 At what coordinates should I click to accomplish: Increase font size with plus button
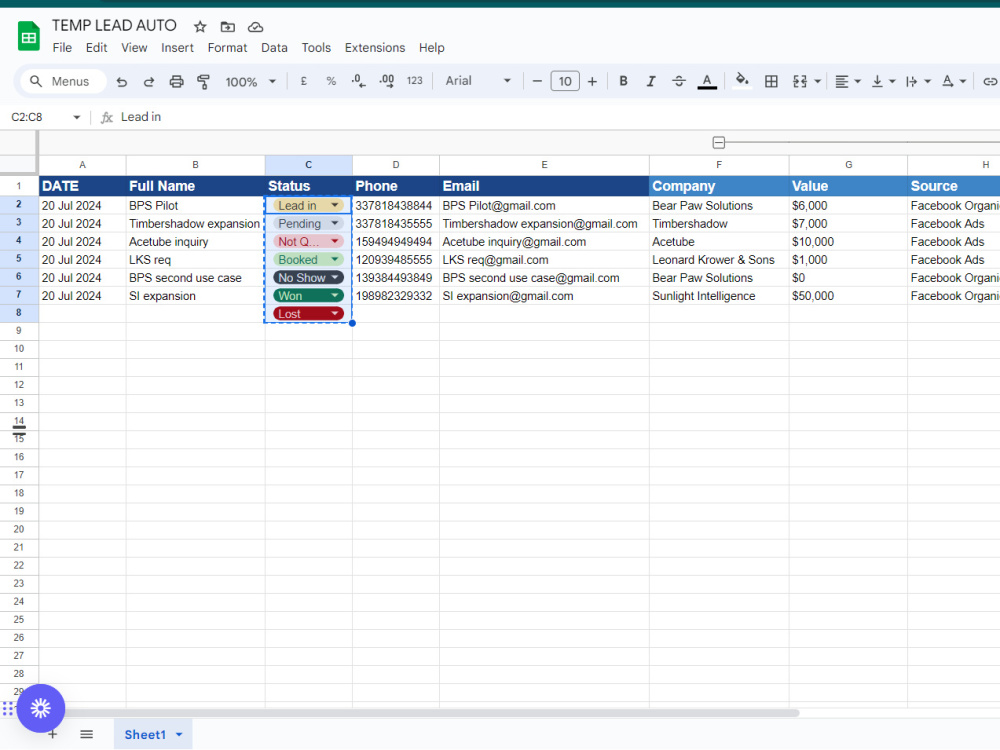pyautogui.click(x=592, y=81)
